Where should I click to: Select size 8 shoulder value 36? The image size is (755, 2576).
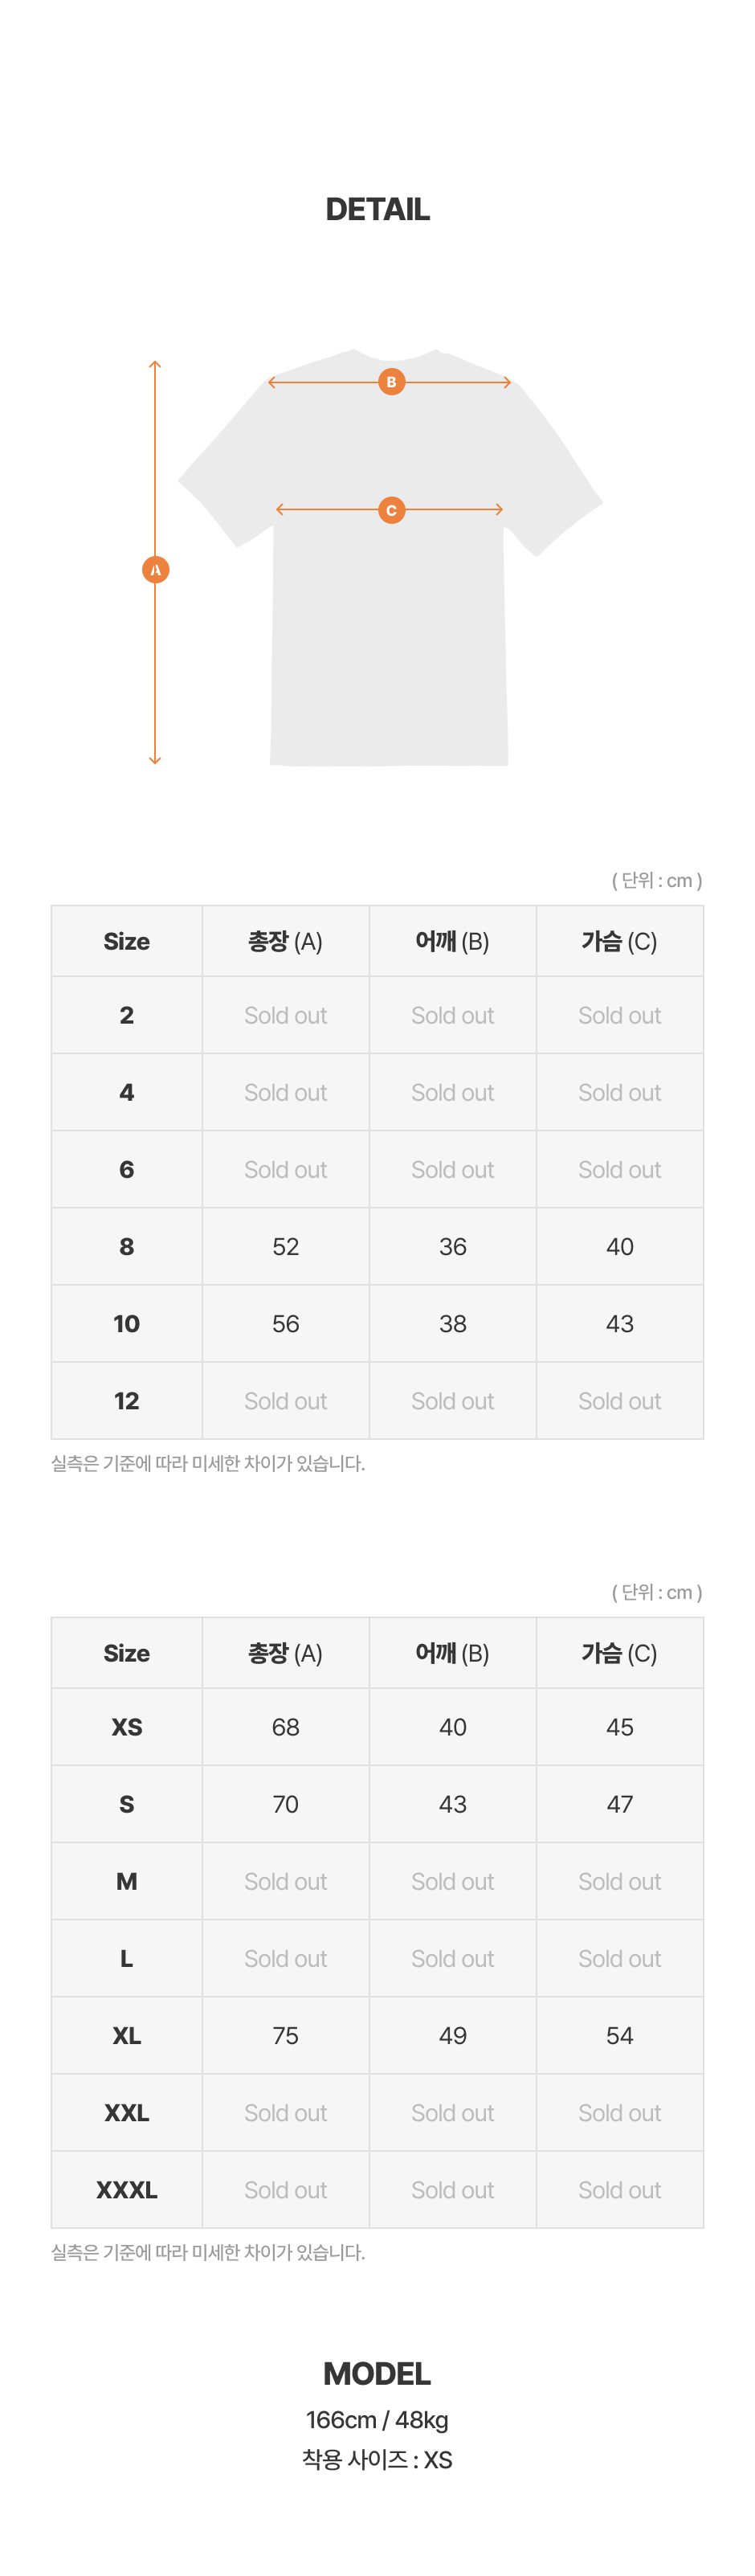[x=453, y=1246]
